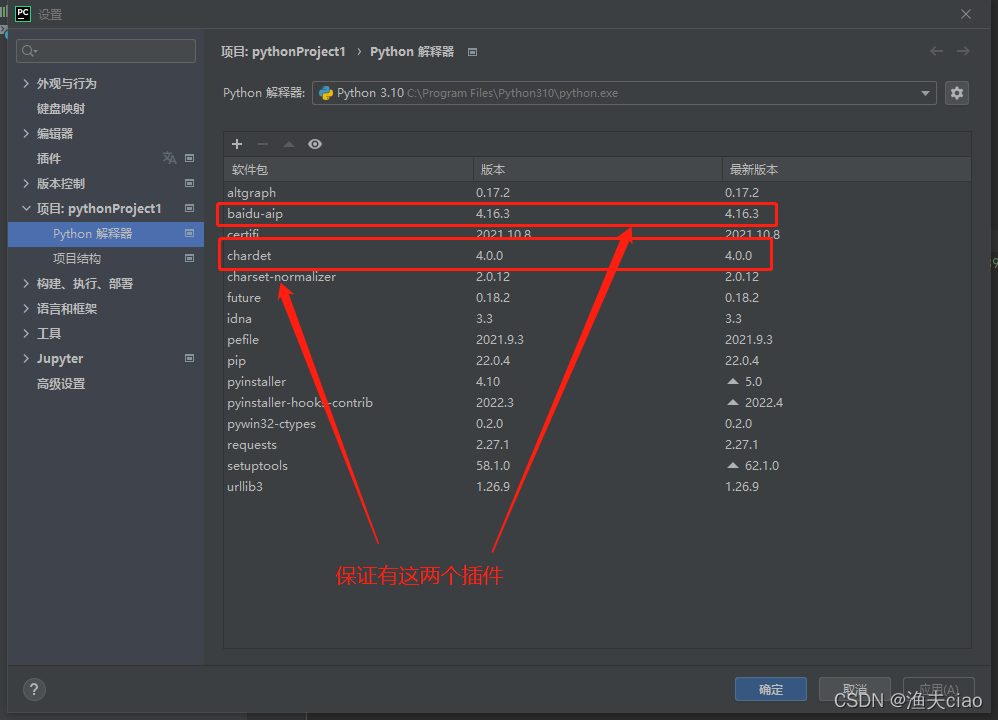Click the project-level marker beside 项目结构

click(190, 258)
